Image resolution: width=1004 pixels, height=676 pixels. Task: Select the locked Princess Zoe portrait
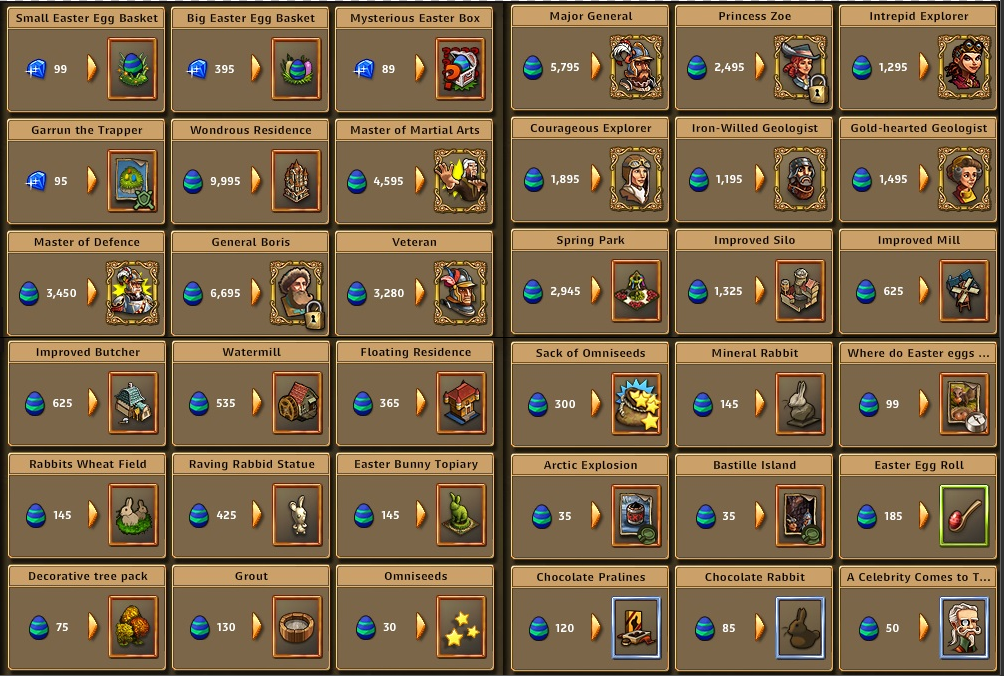800,67
